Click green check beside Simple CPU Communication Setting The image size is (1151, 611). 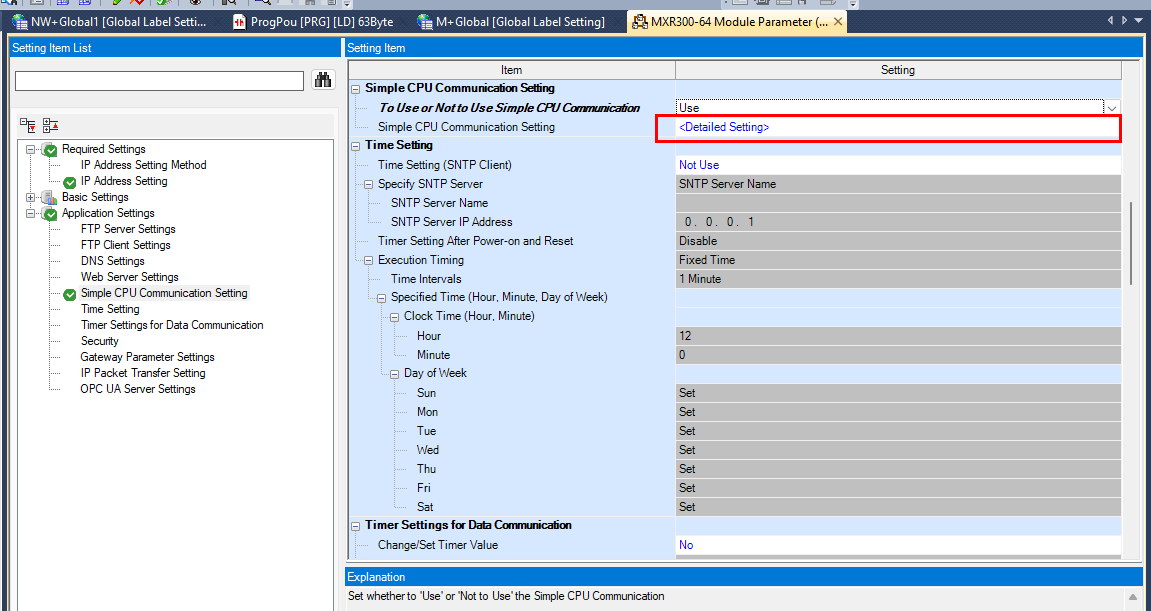[x=70, y=294]
